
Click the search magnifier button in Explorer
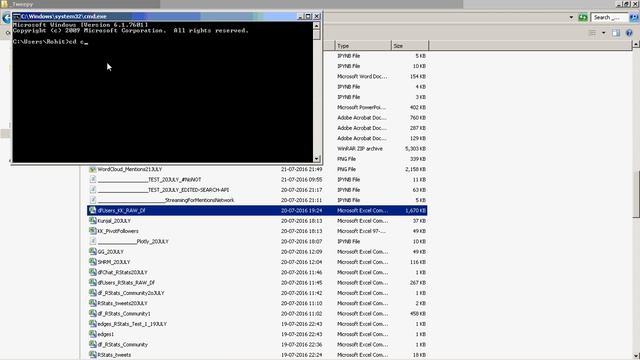(634, 18)
